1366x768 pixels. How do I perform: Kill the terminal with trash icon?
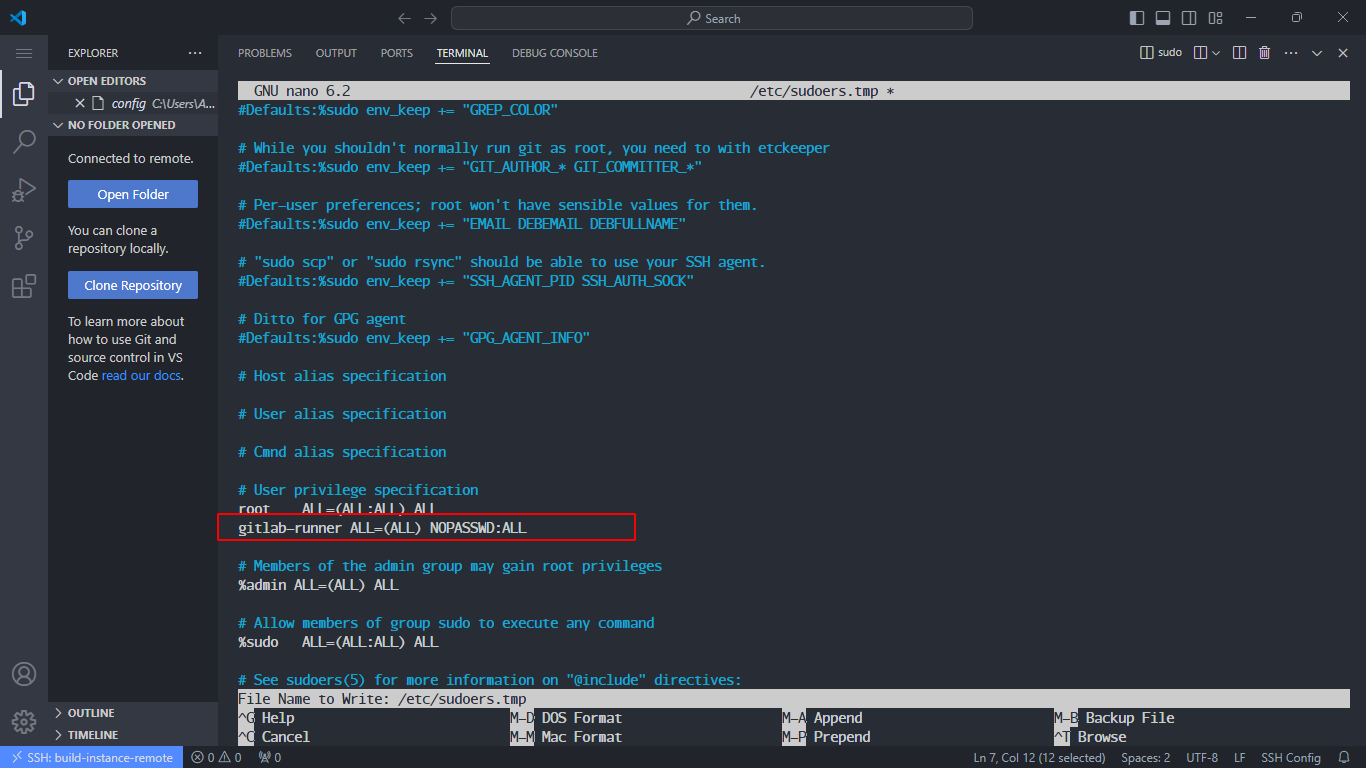pos(1264,53)
